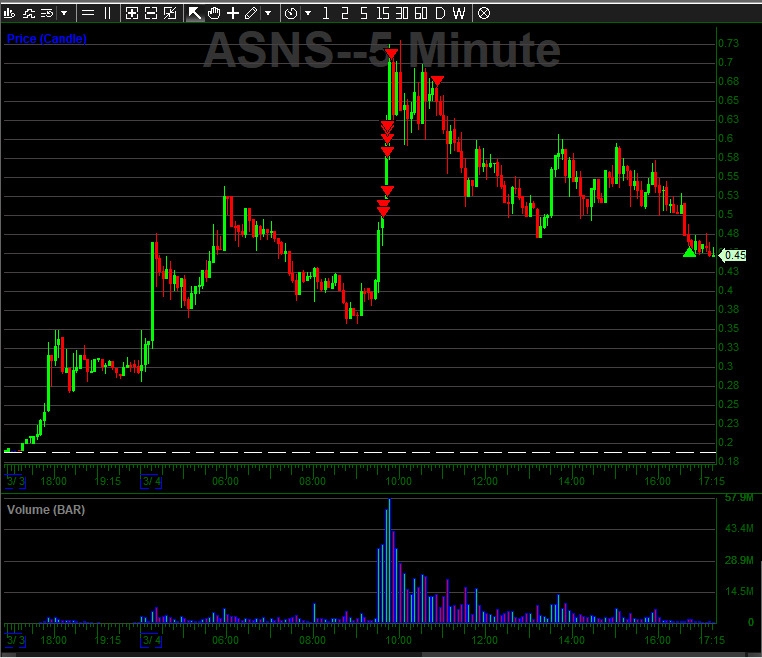Viewport: 762px width, 658px height.
Task: Click the 3/4 date marker on price axis
Action: click(x=151, y=482)
